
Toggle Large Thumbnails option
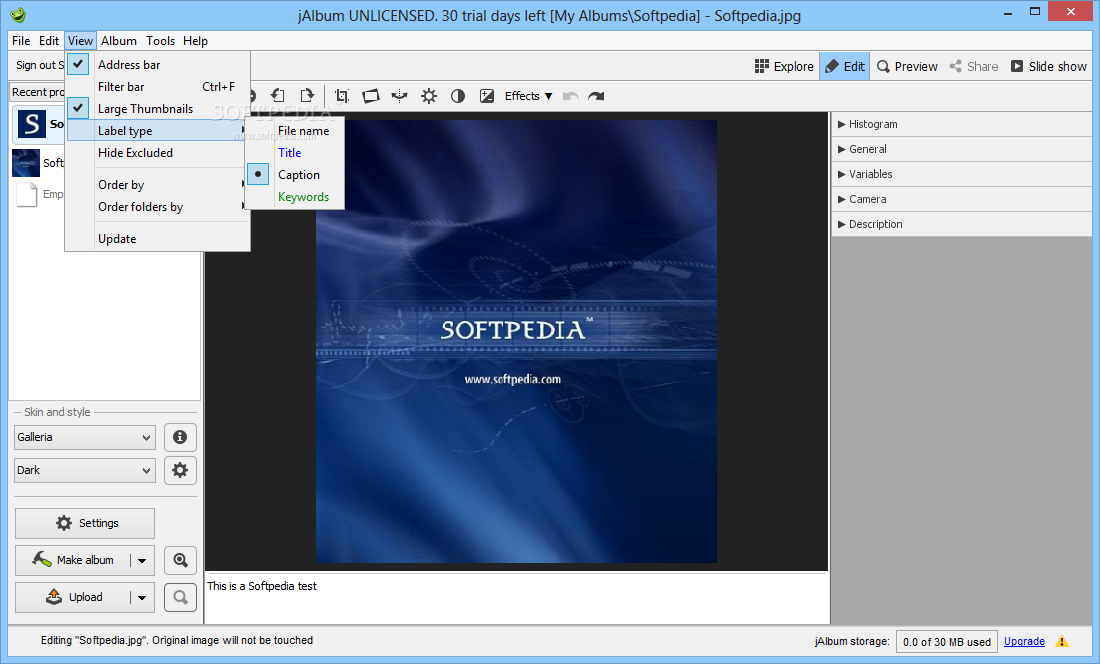click(79, 108)
